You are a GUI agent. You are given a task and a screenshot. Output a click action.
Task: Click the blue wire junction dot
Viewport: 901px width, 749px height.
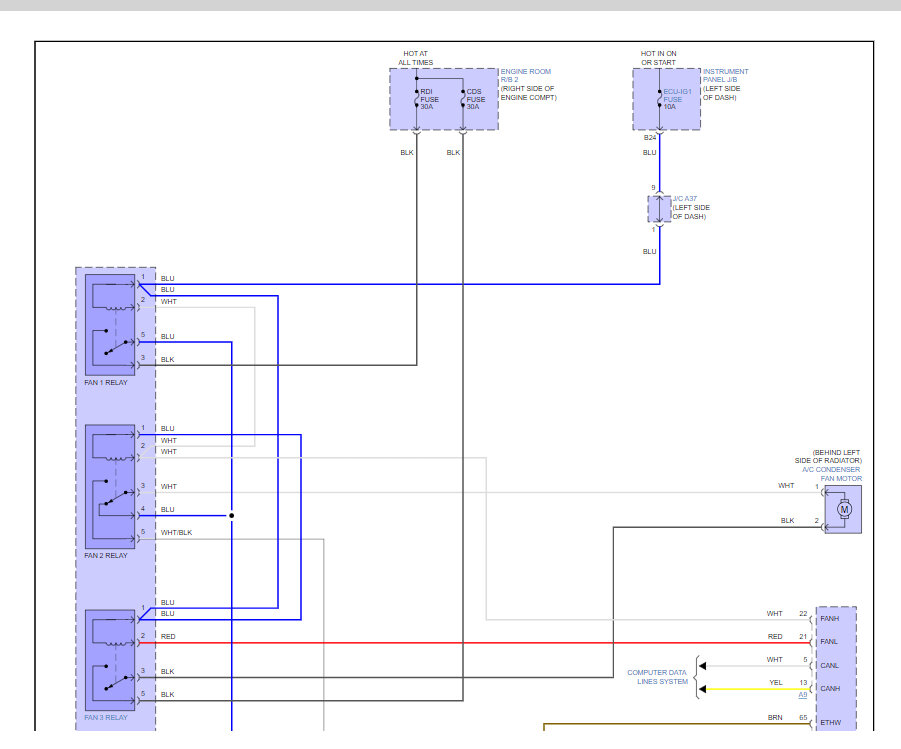(231, 516)
